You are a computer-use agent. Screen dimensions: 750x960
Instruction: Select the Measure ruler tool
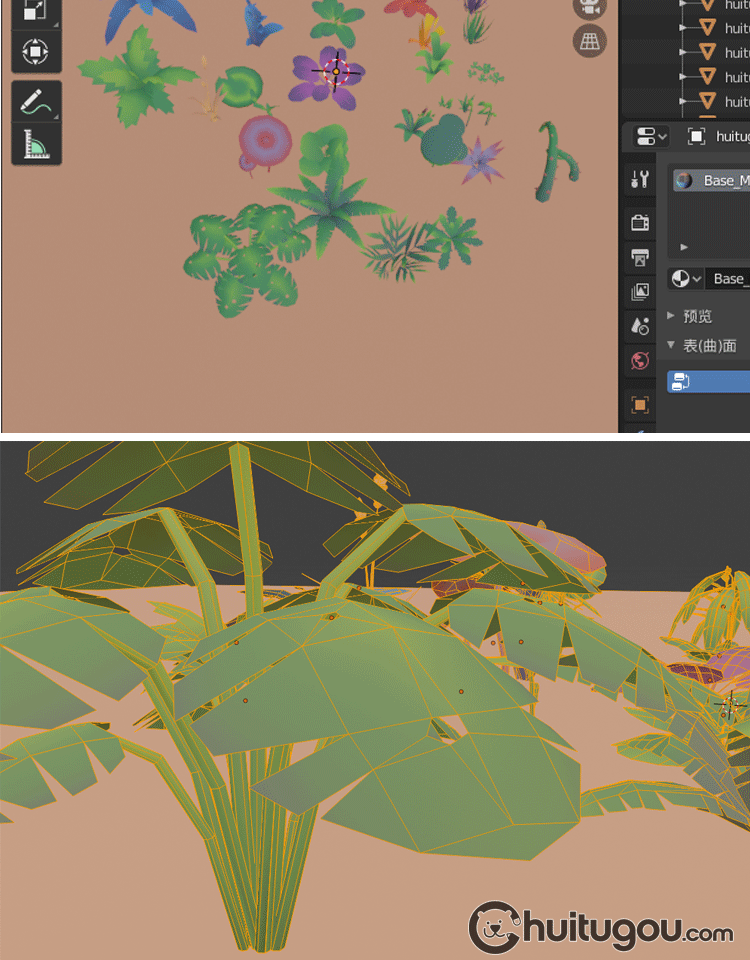pos(36,144)
